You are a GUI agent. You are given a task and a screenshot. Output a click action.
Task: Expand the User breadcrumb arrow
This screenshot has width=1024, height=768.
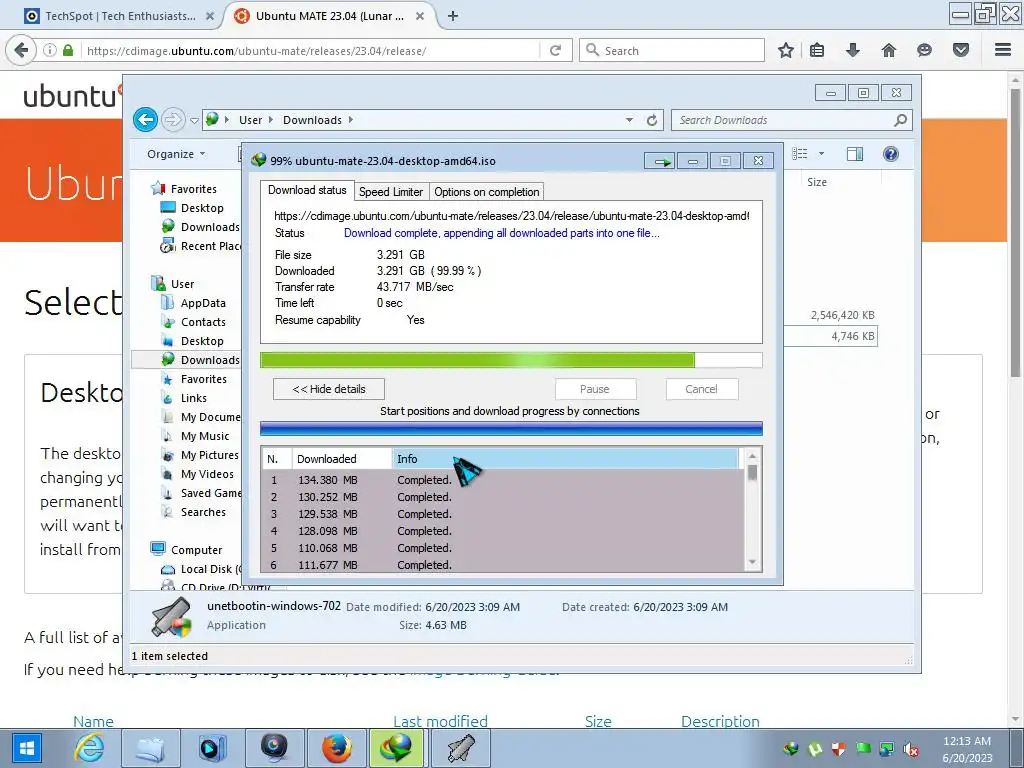(271, 120)
